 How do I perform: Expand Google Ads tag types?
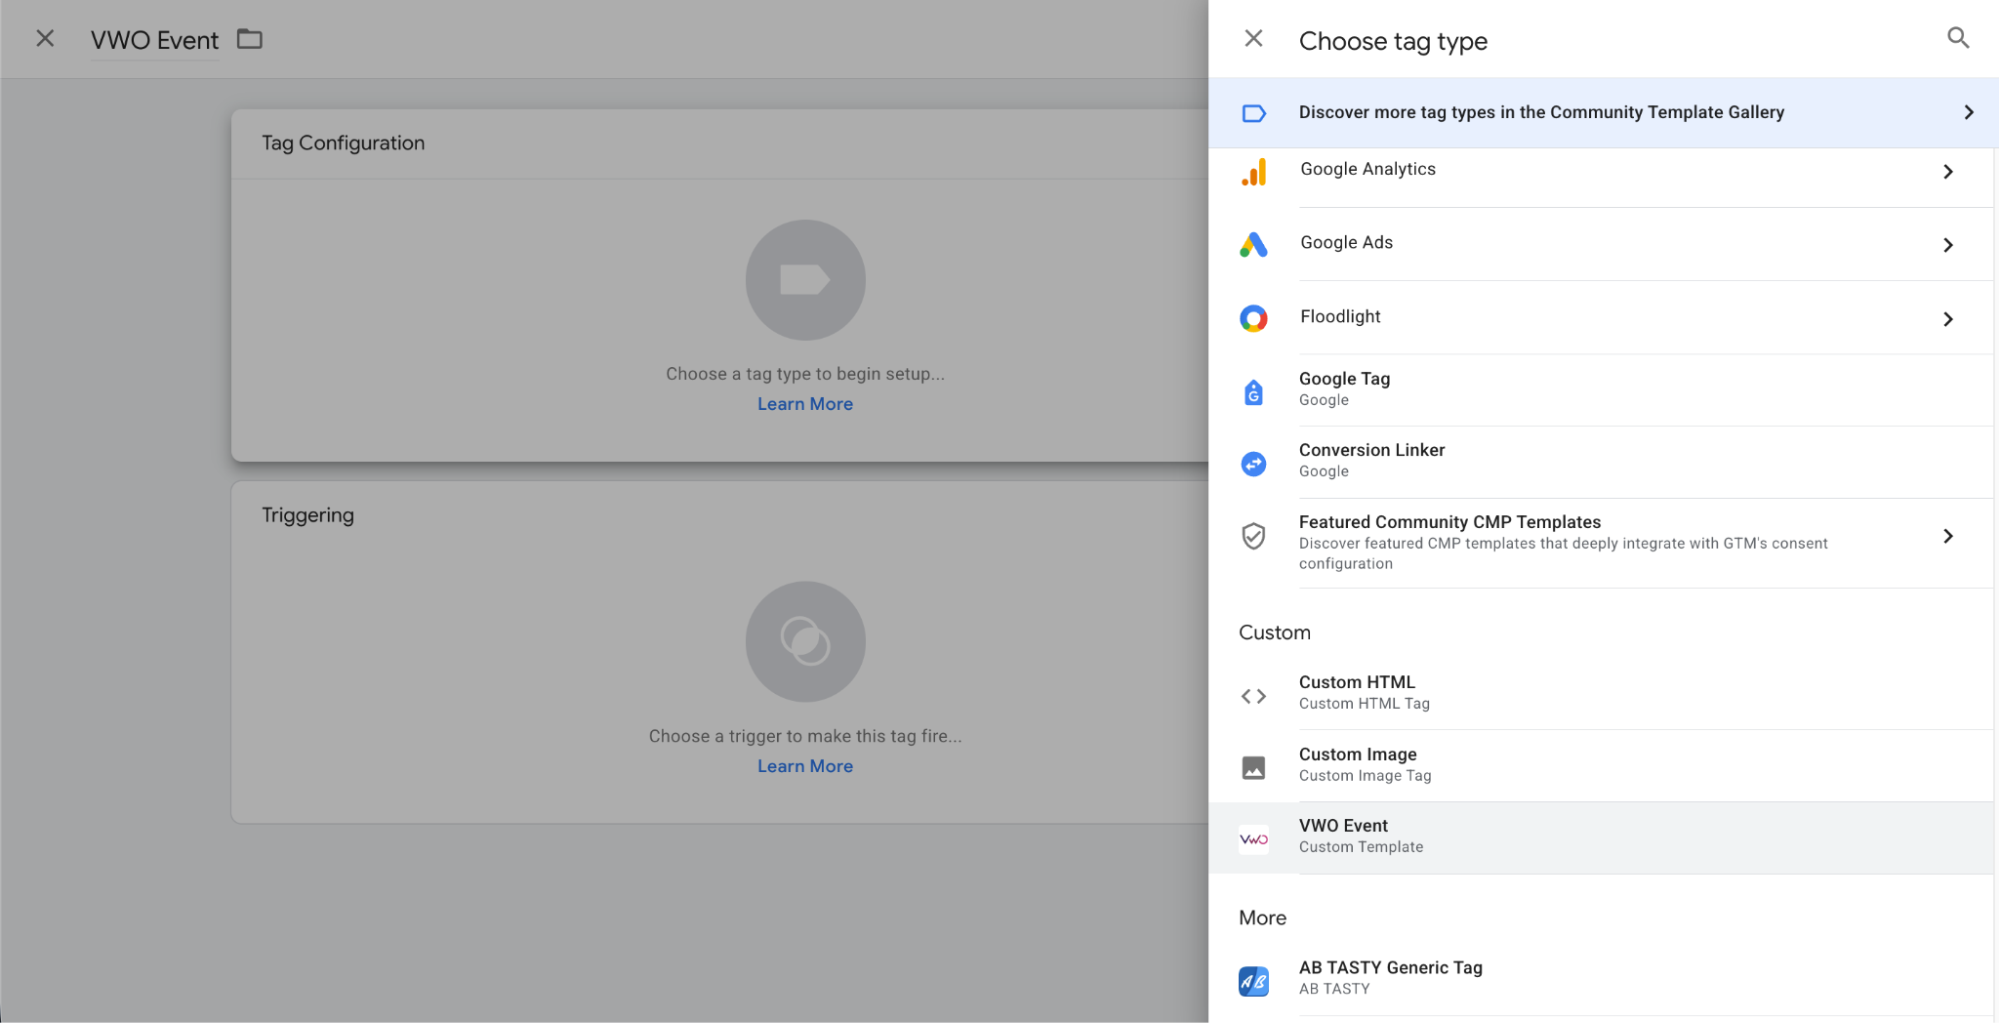(1947, 245)
